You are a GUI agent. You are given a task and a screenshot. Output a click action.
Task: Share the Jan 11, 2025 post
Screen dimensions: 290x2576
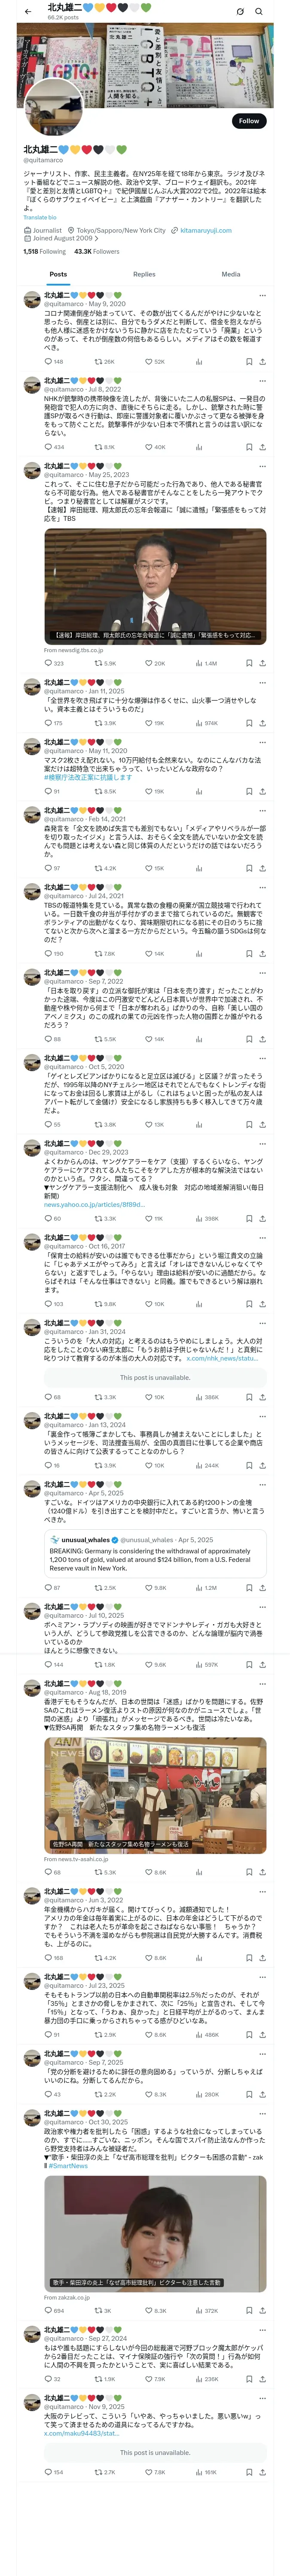tap(262, 722)
